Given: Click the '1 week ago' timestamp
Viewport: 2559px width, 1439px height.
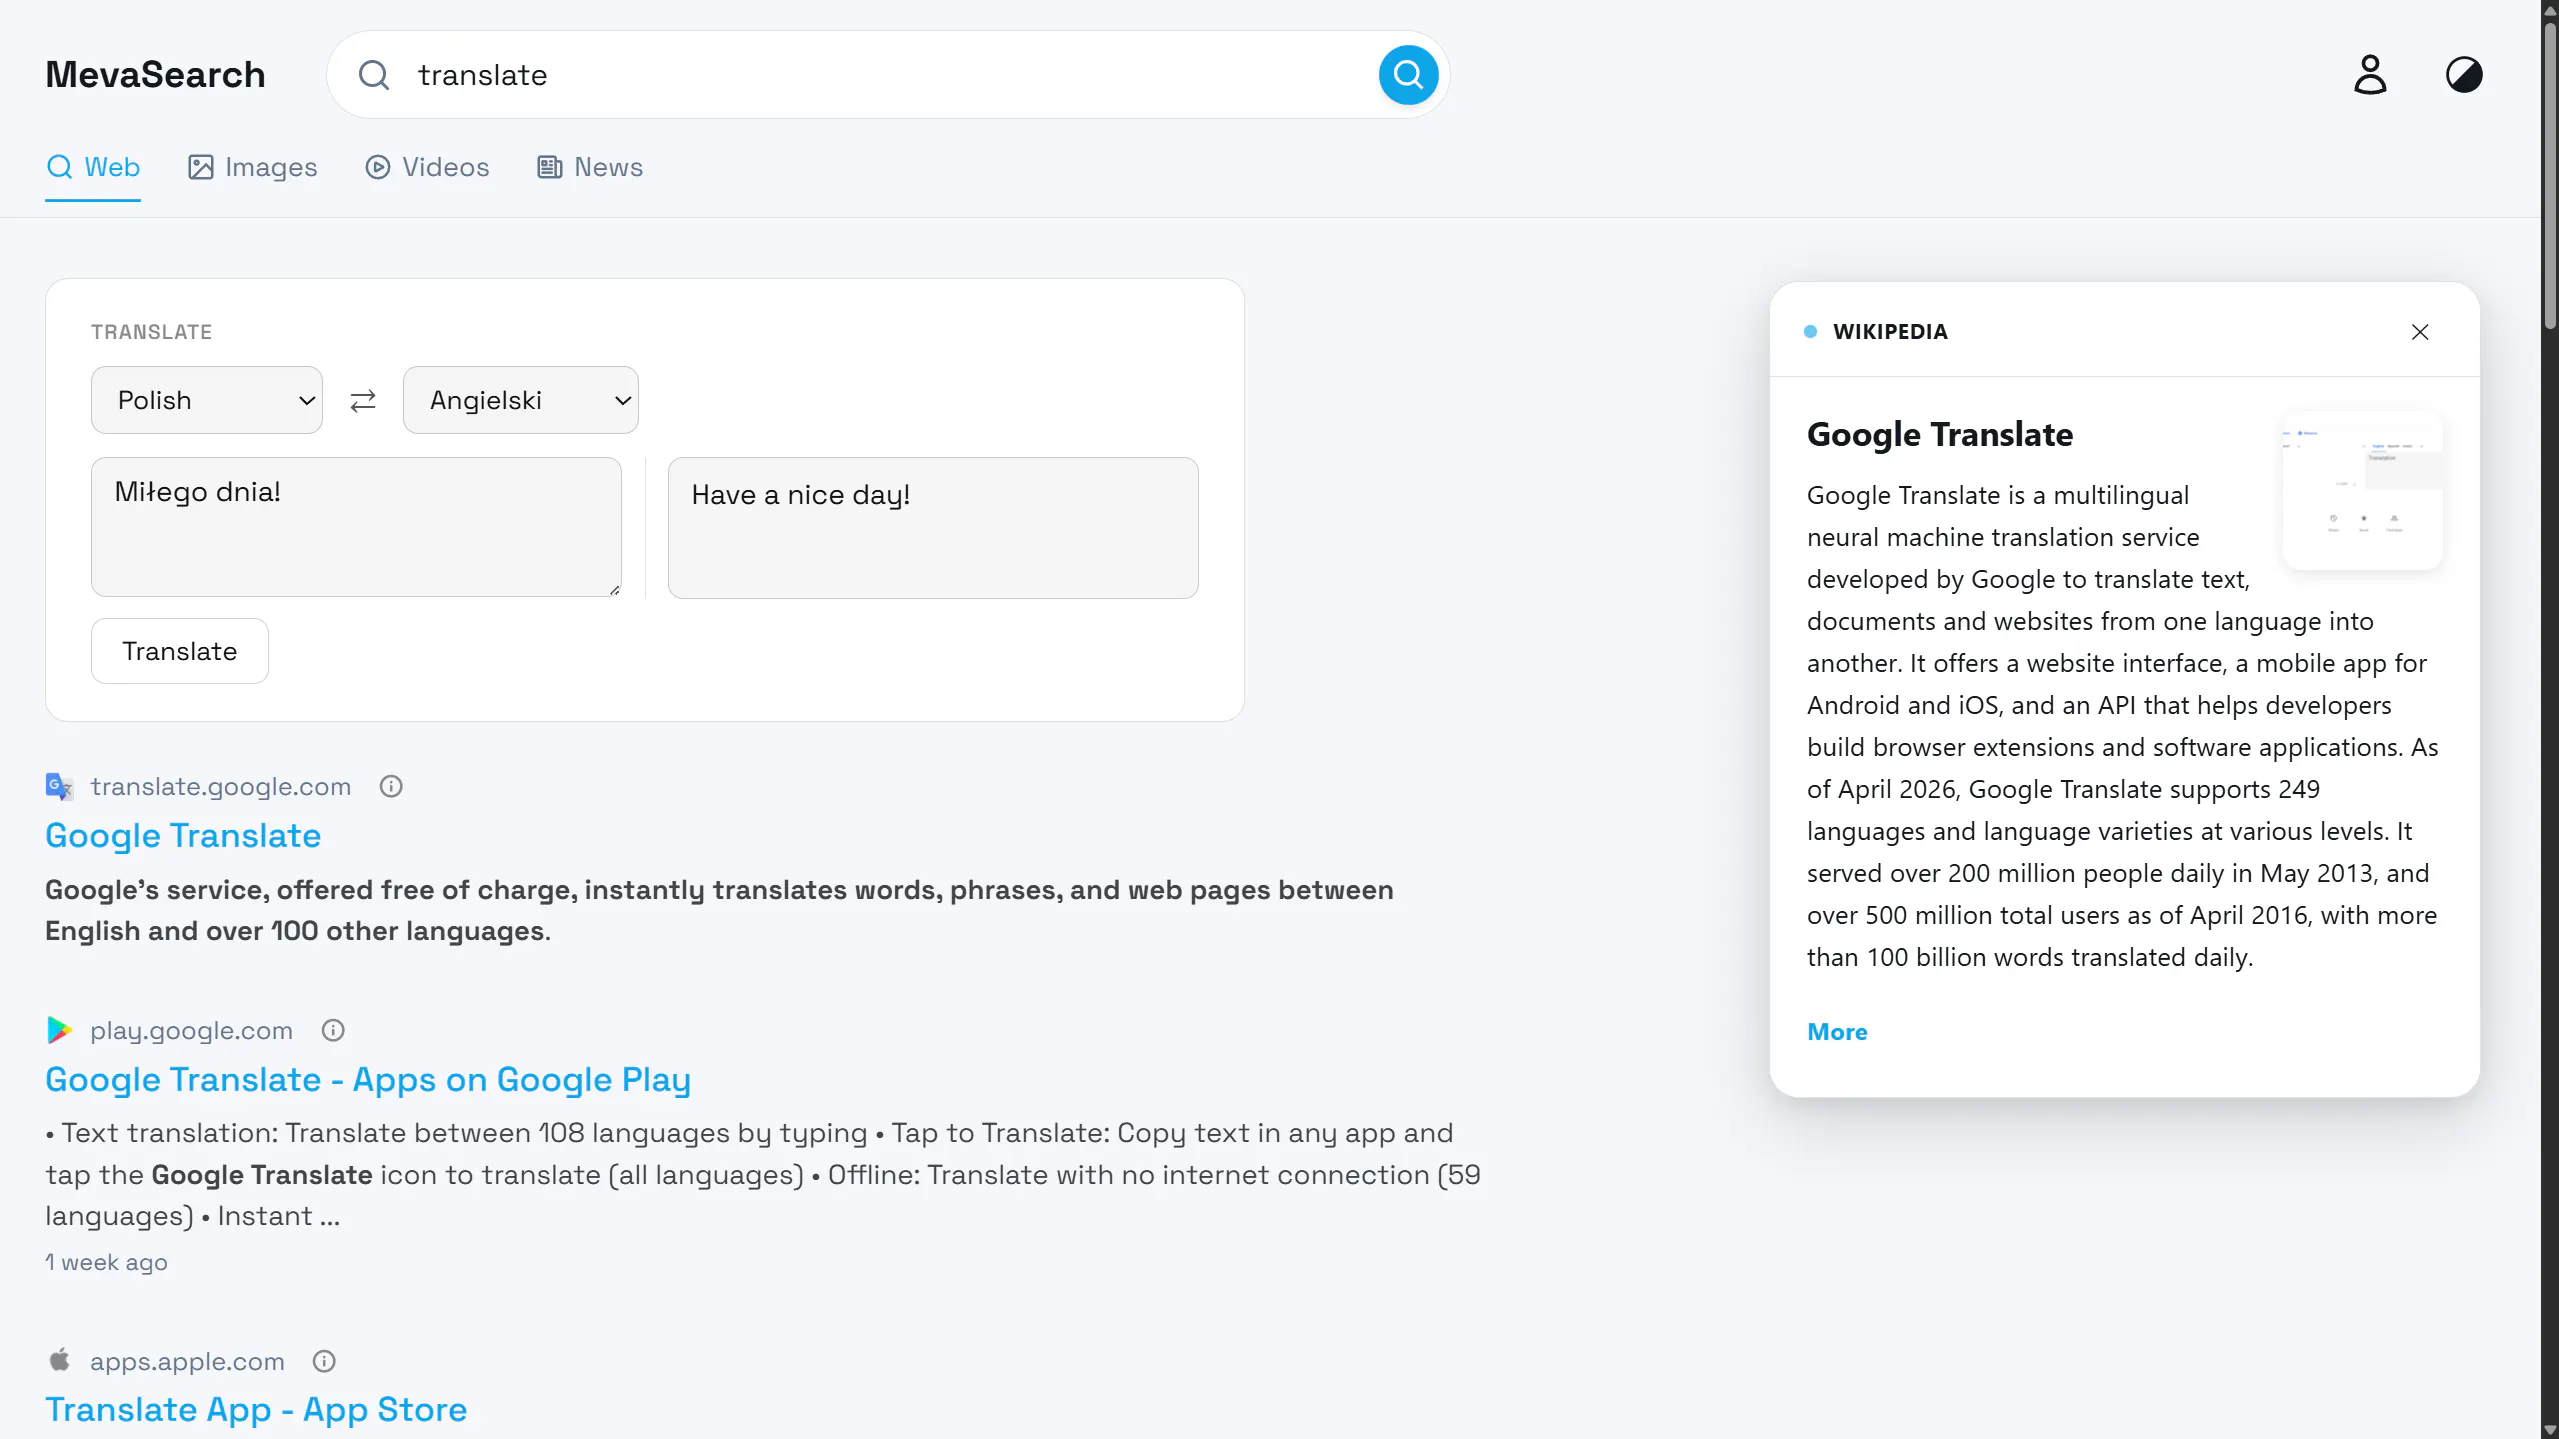Looking at the screenshot, I should [x=106, y=1263].
